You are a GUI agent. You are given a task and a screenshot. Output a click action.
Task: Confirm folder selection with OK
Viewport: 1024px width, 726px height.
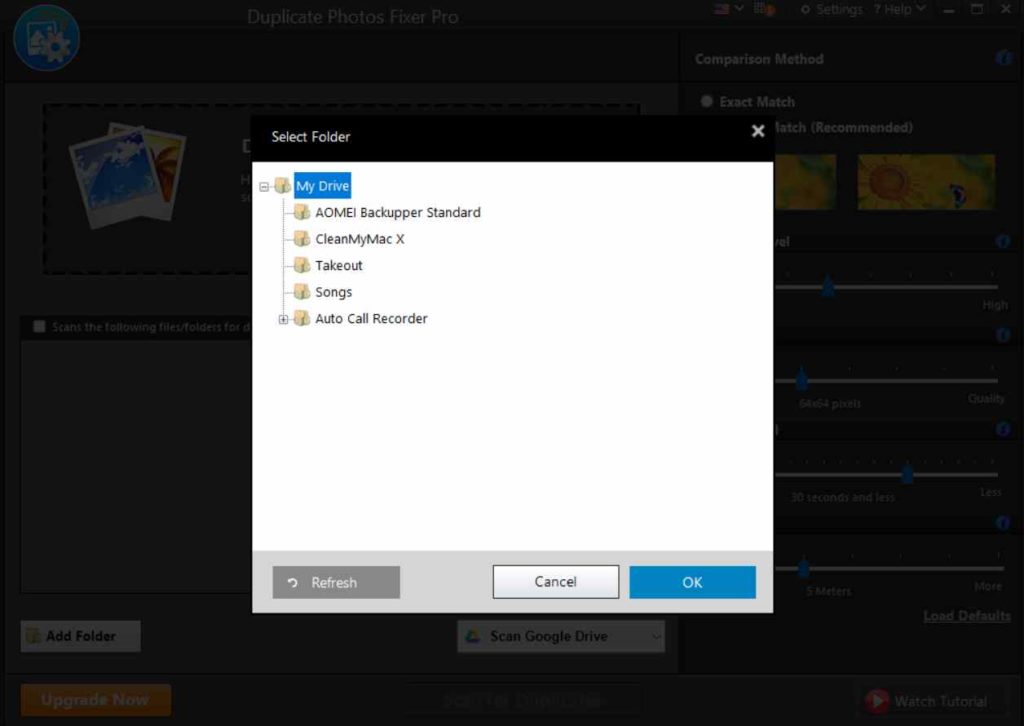point(692,582)
